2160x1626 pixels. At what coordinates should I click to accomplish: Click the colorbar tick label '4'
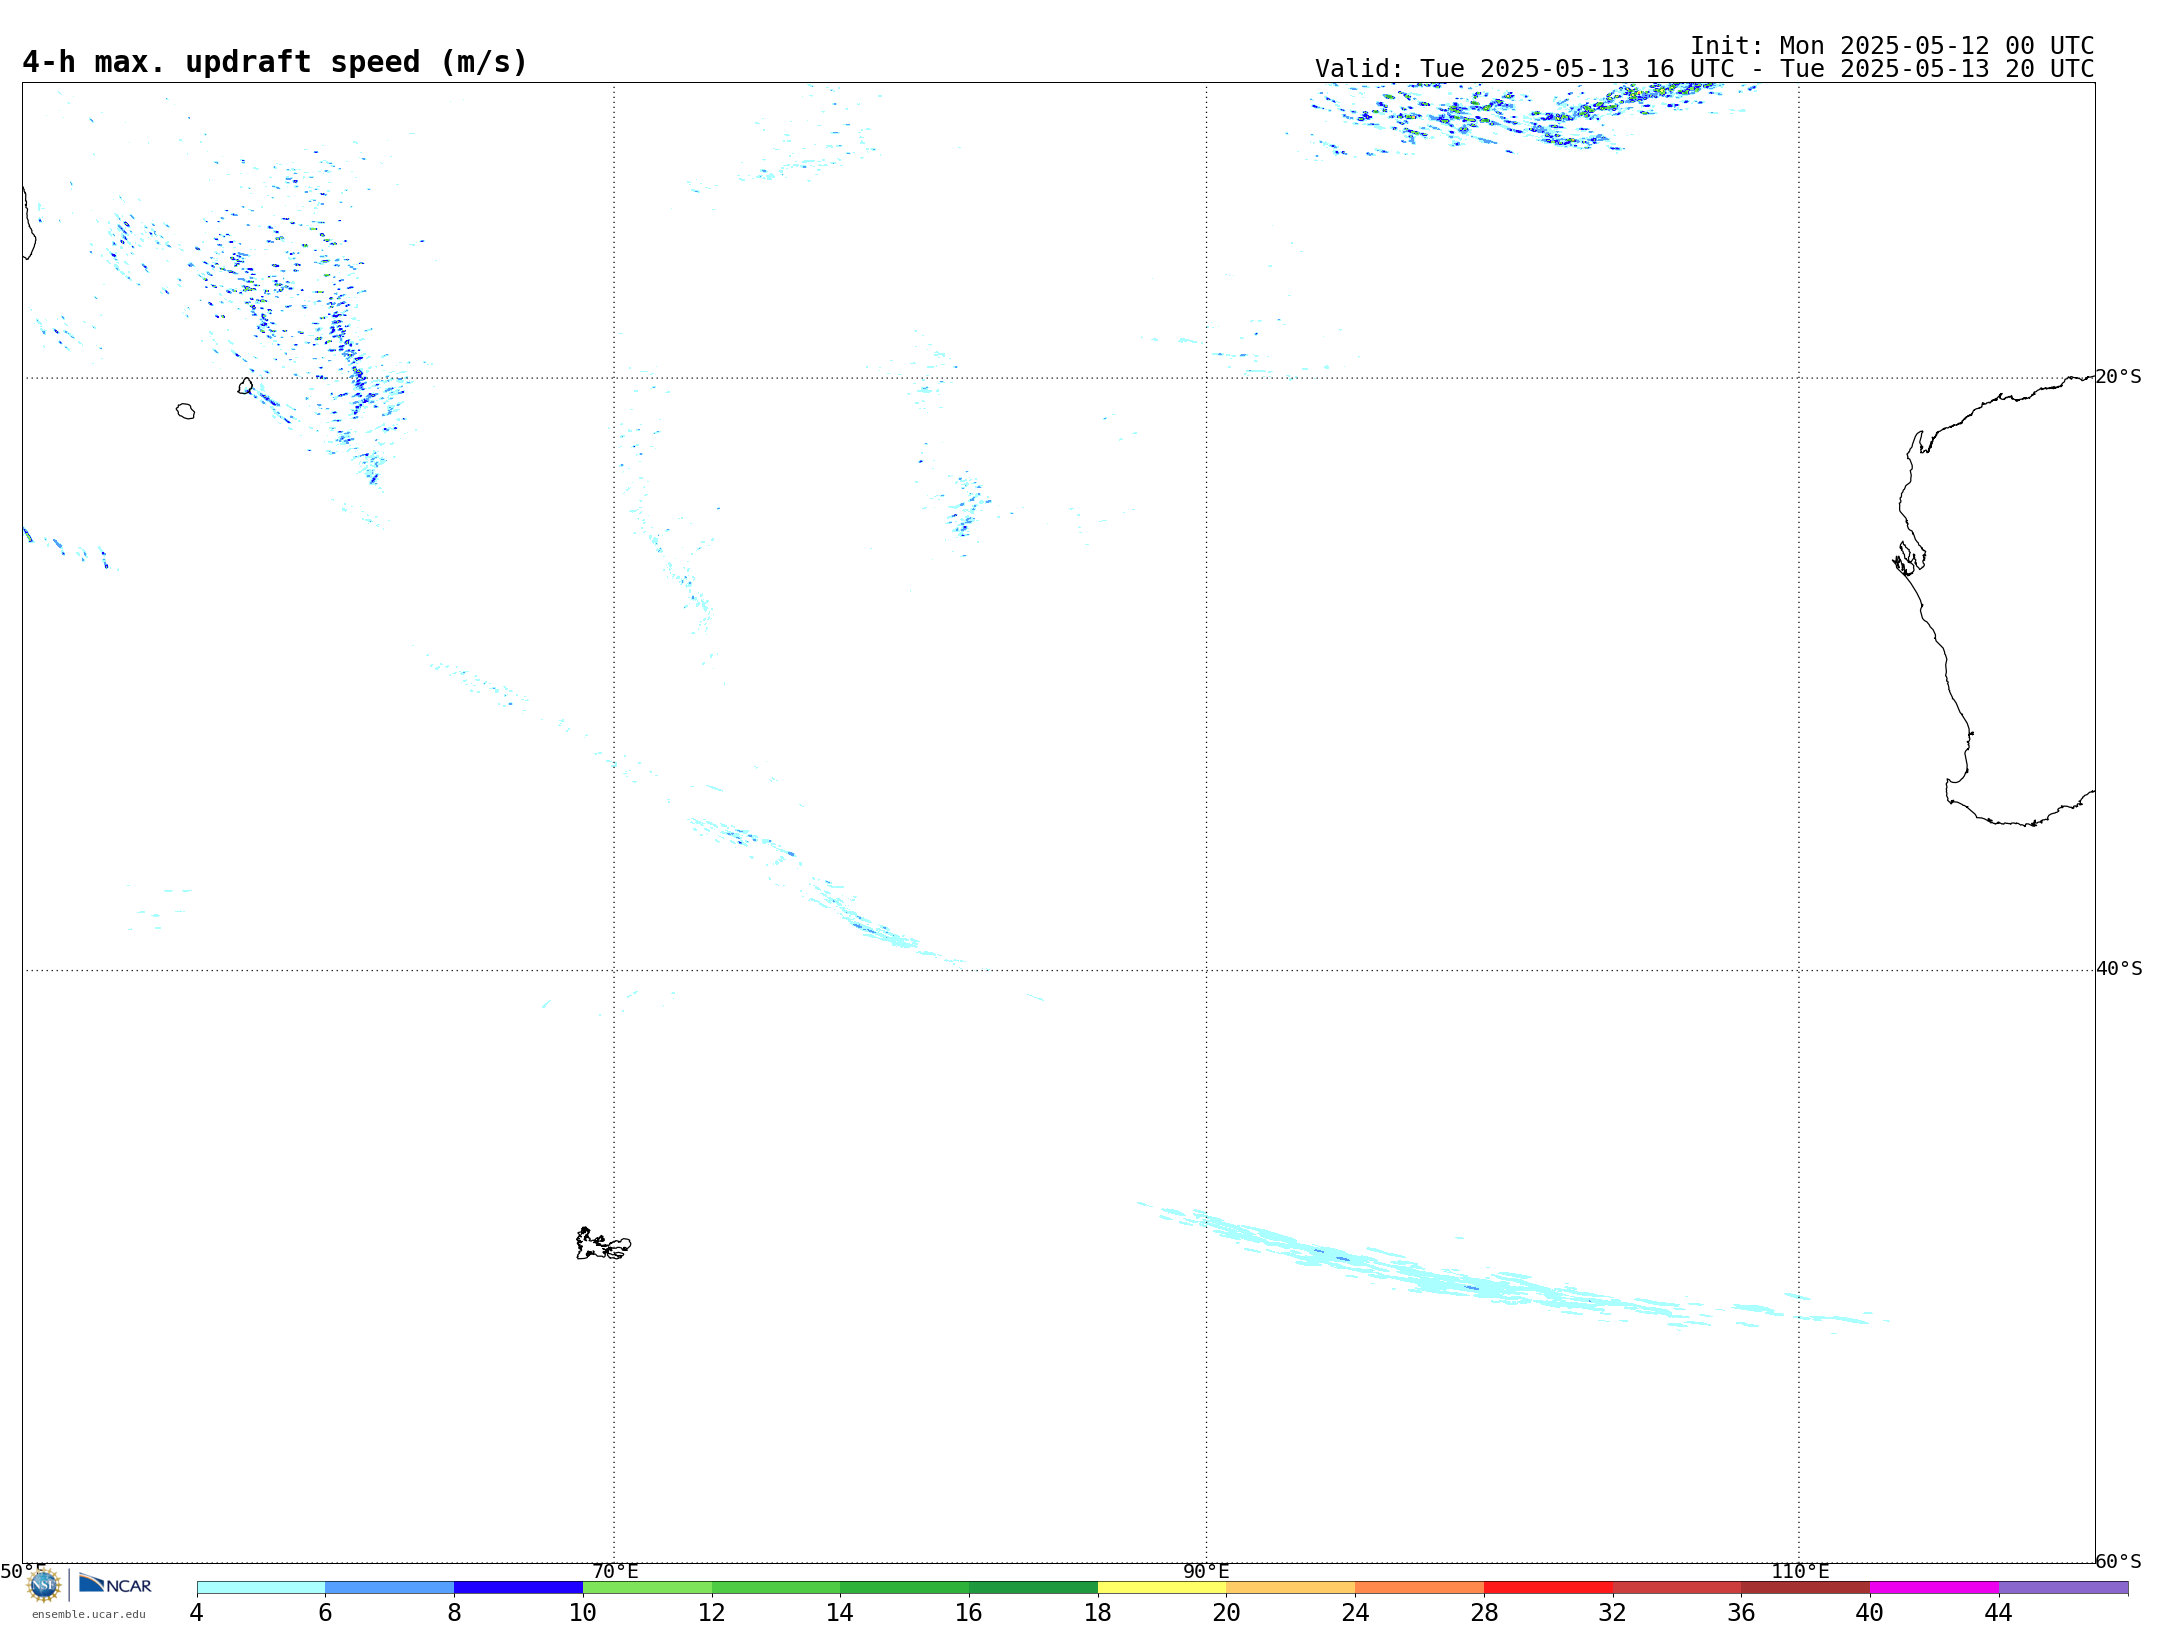[x=197, y=1612]
